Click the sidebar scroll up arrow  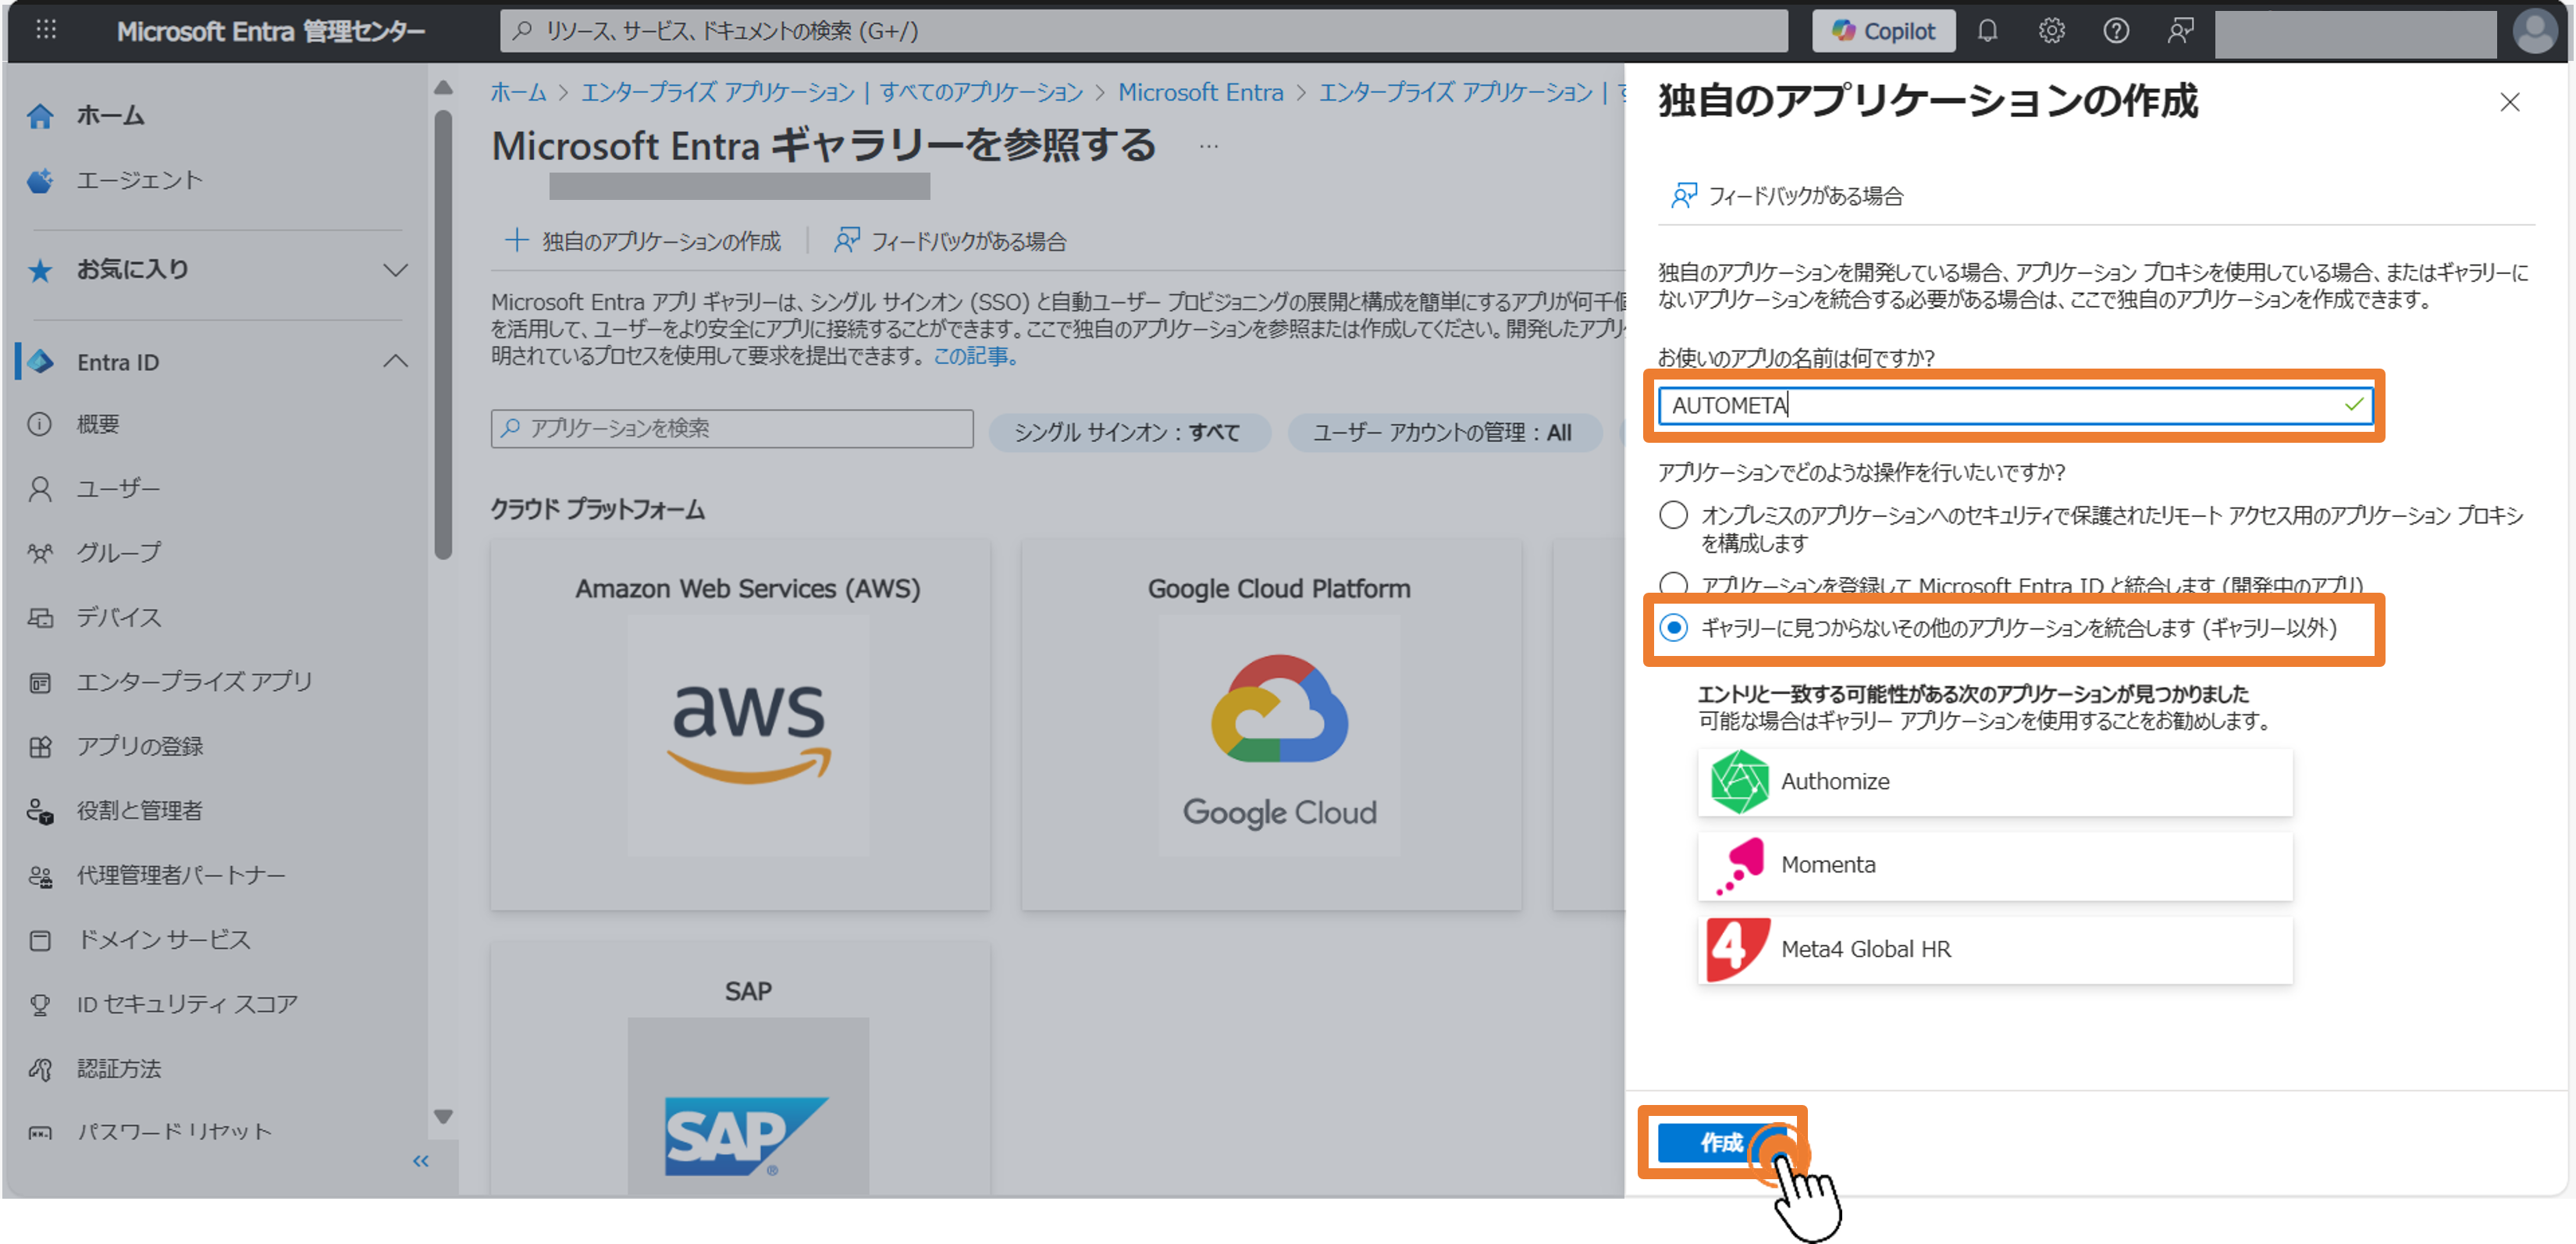pos(443,88)
